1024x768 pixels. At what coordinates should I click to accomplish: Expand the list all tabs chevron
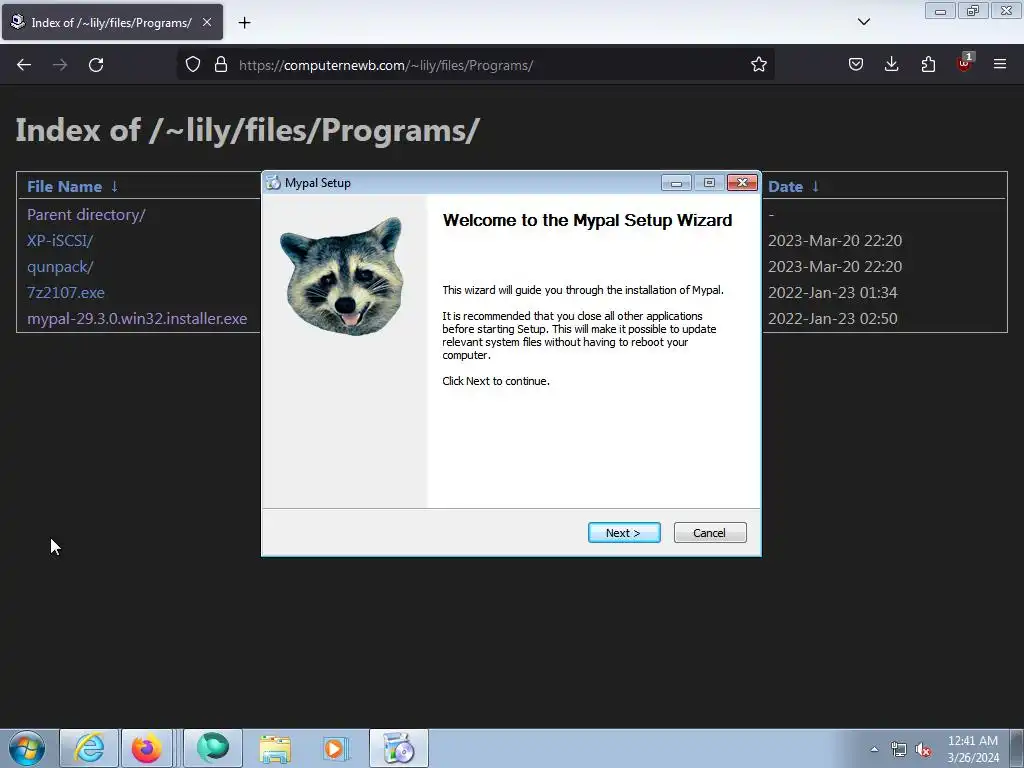coord(863,22)
